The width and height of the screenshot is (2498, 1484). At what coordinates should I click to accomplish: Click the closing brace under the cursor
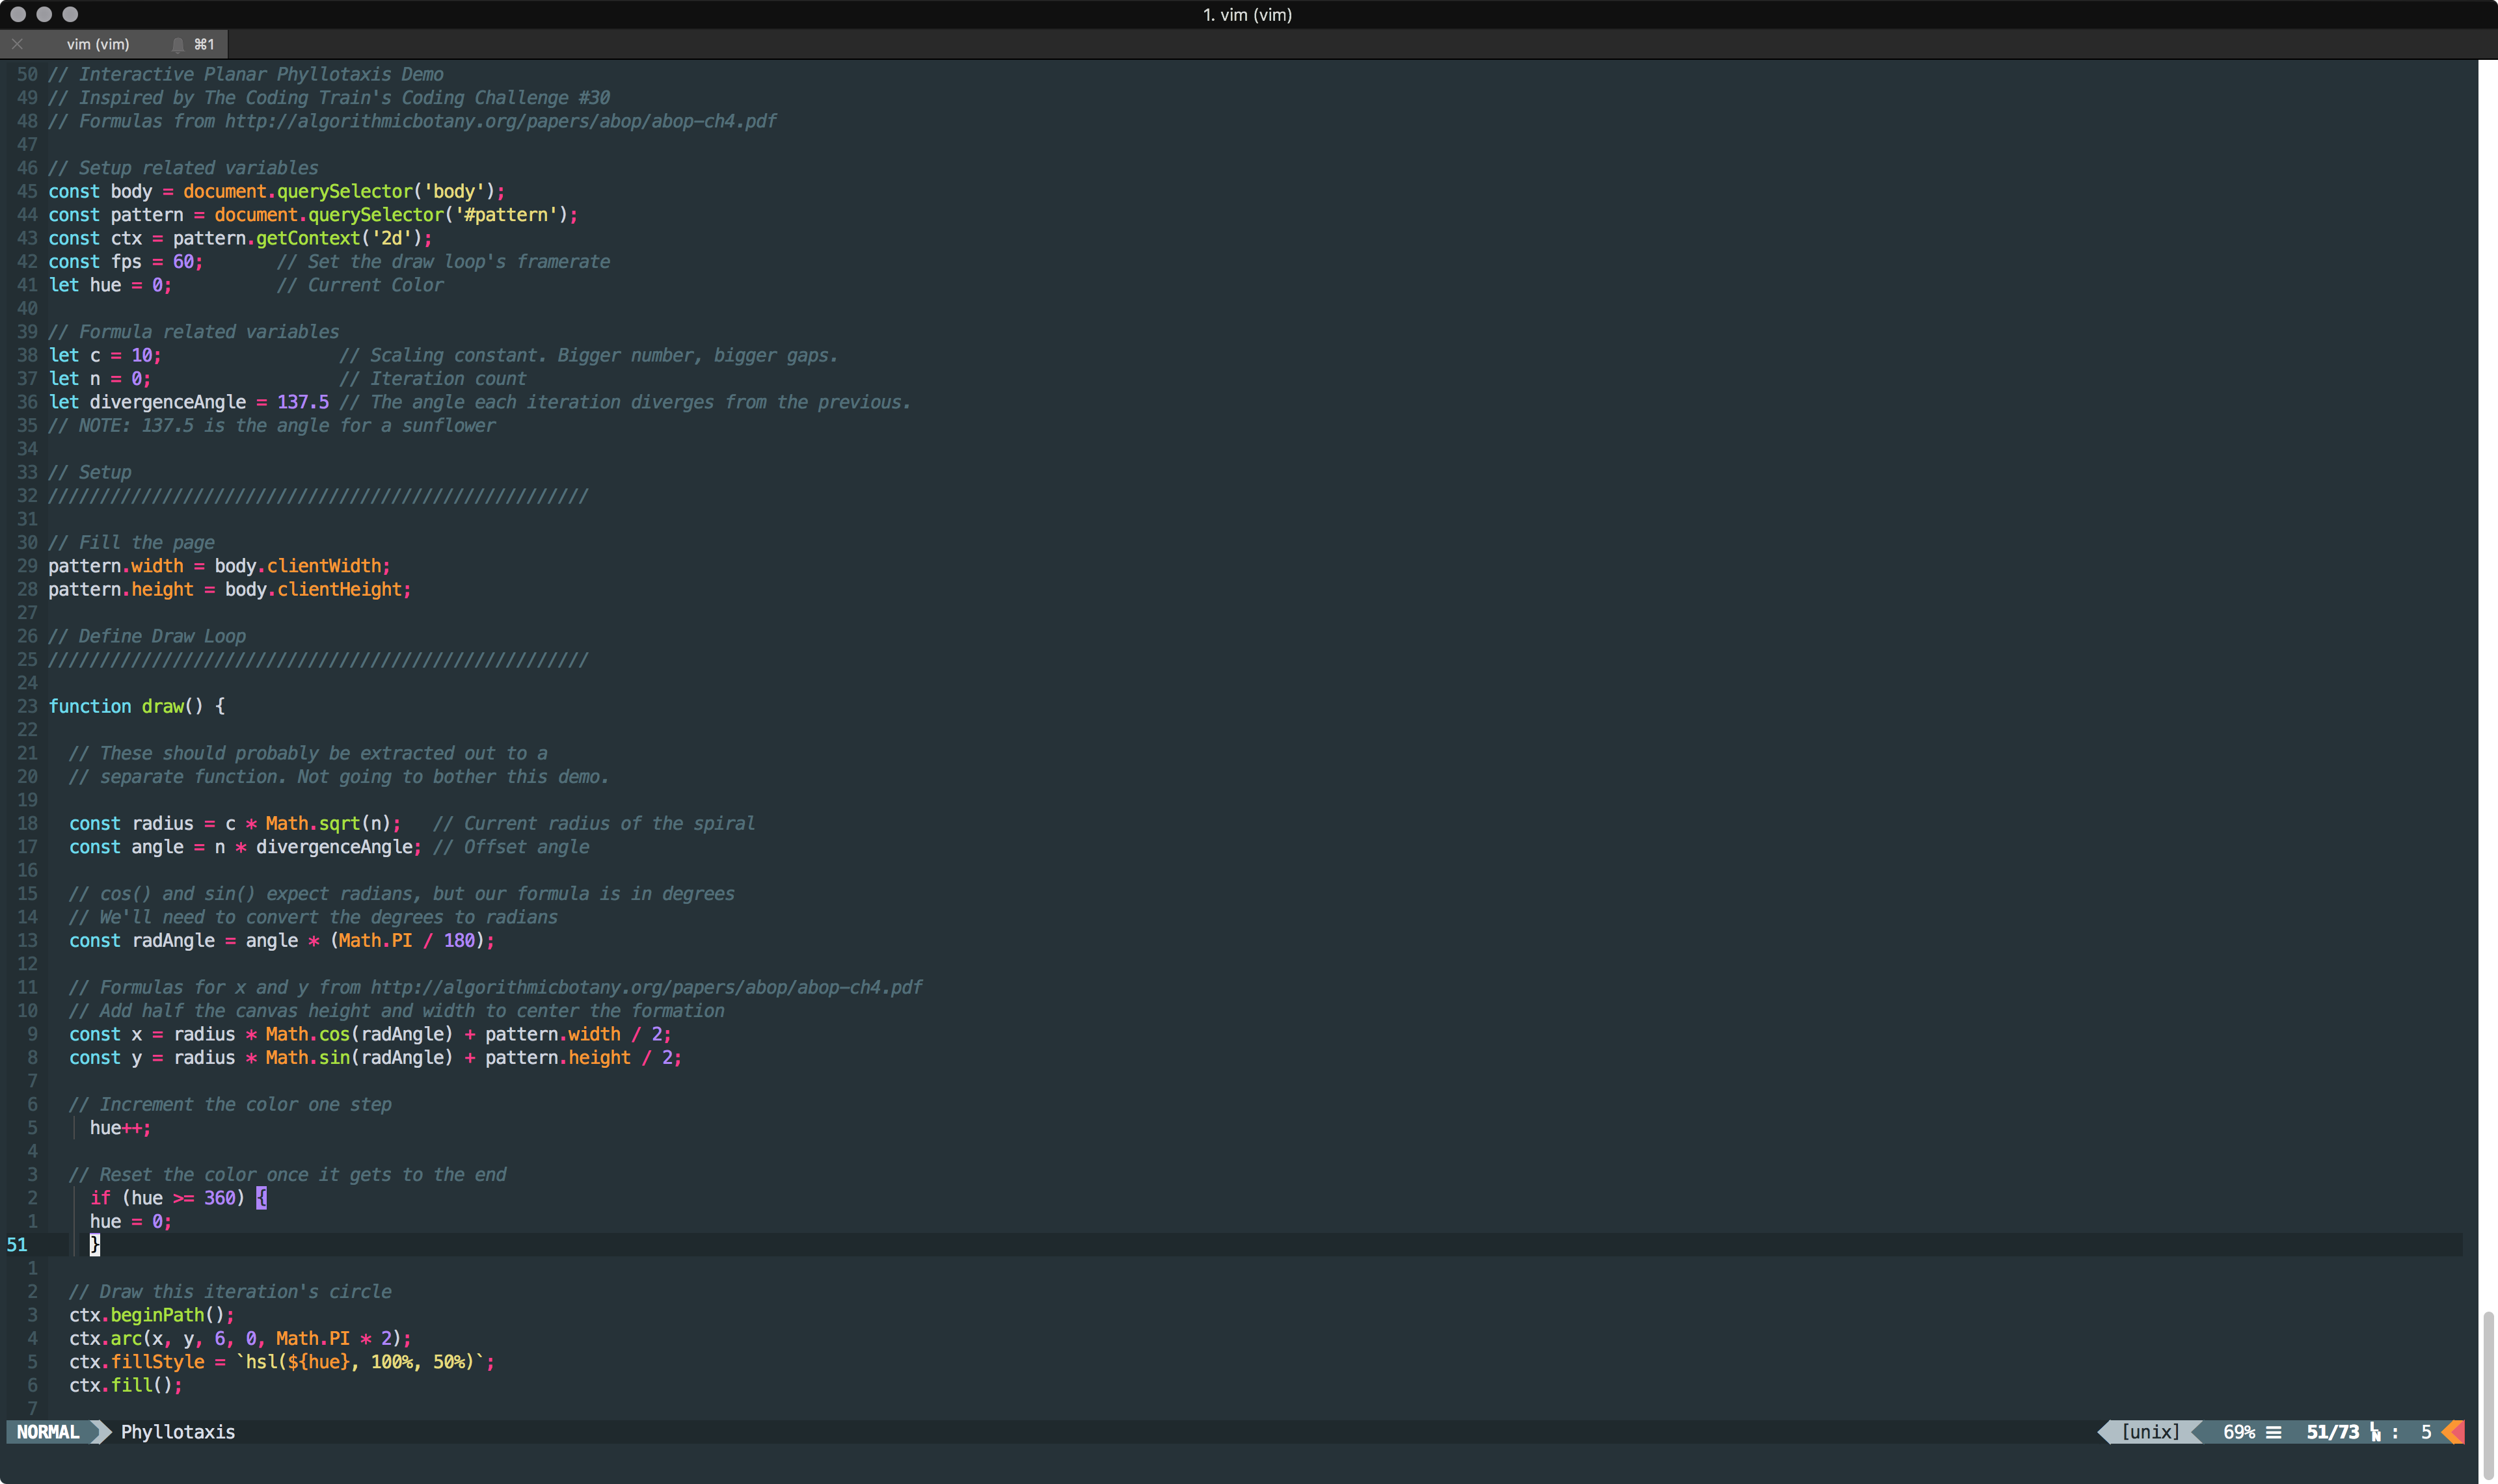pyautogui.click(x=95, y=1245)
